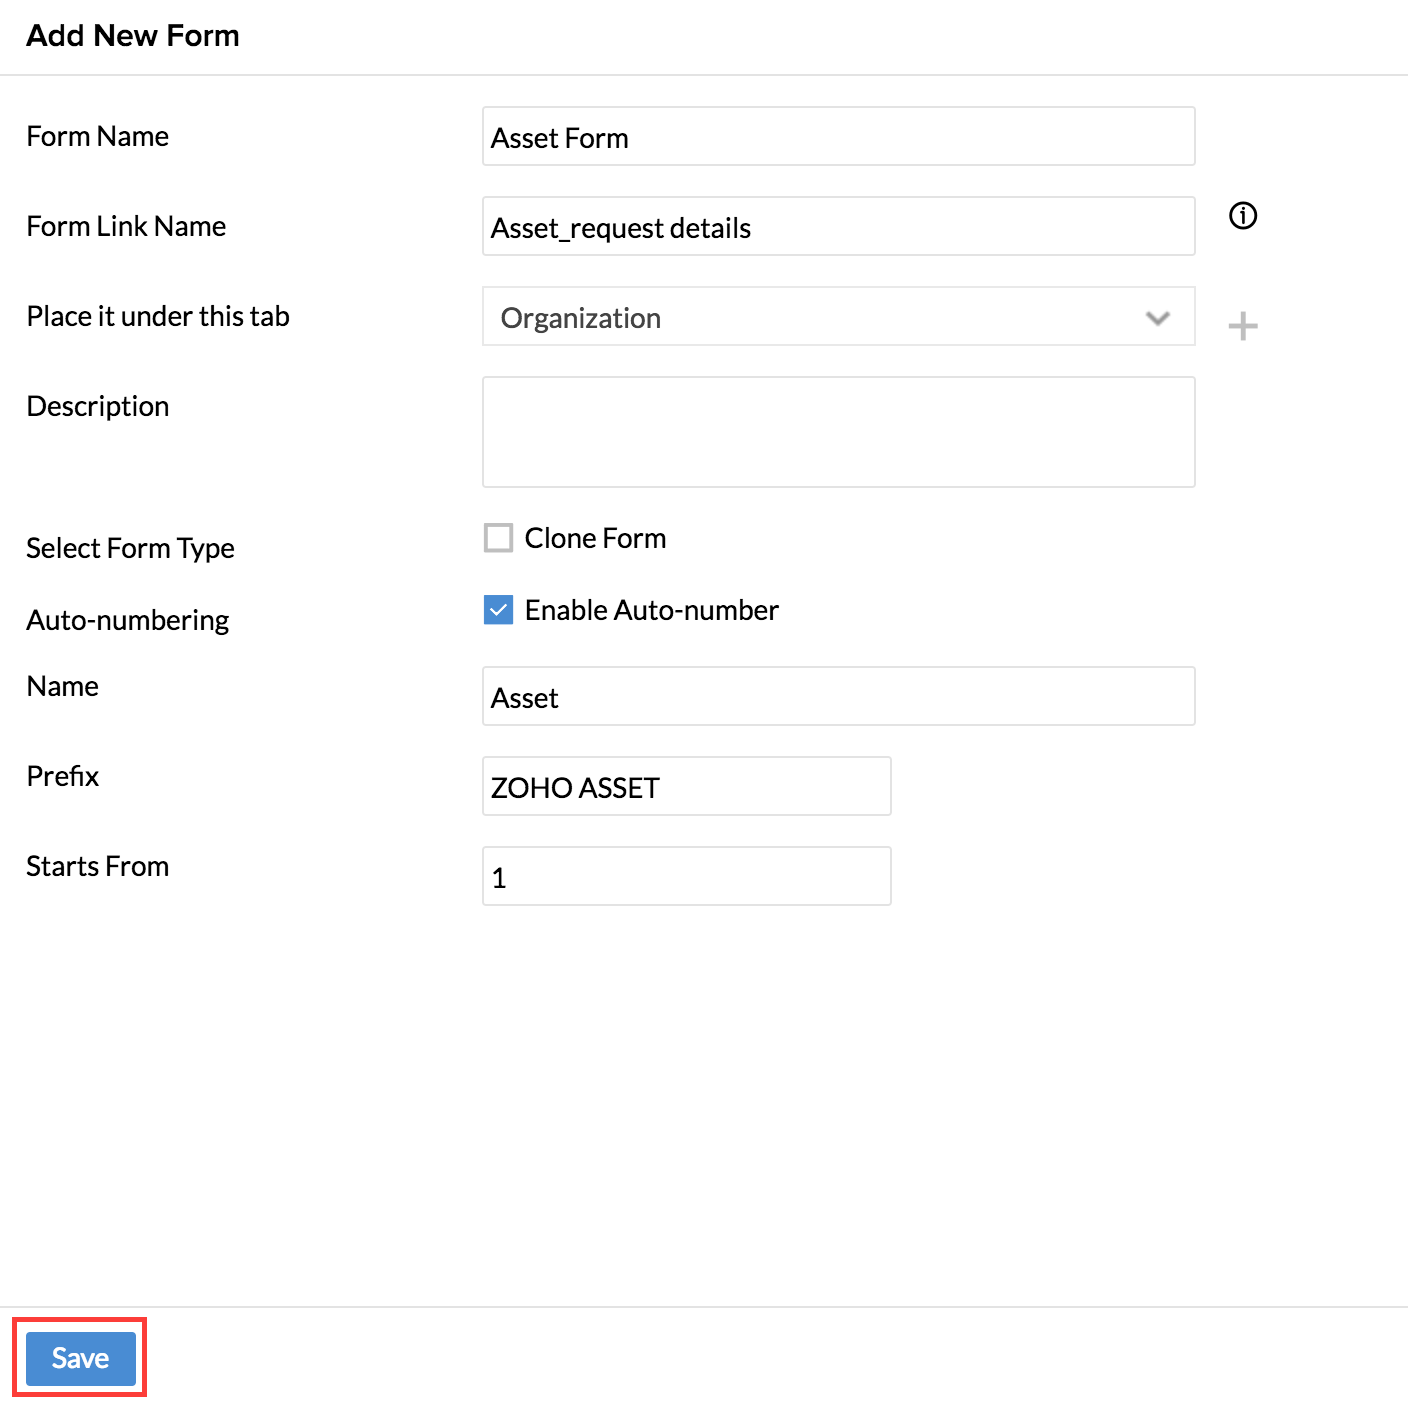The height and width of the screenshot is (1412, 1408).
Task: Focus the Form Link Name text field
Action: point(838,227)
